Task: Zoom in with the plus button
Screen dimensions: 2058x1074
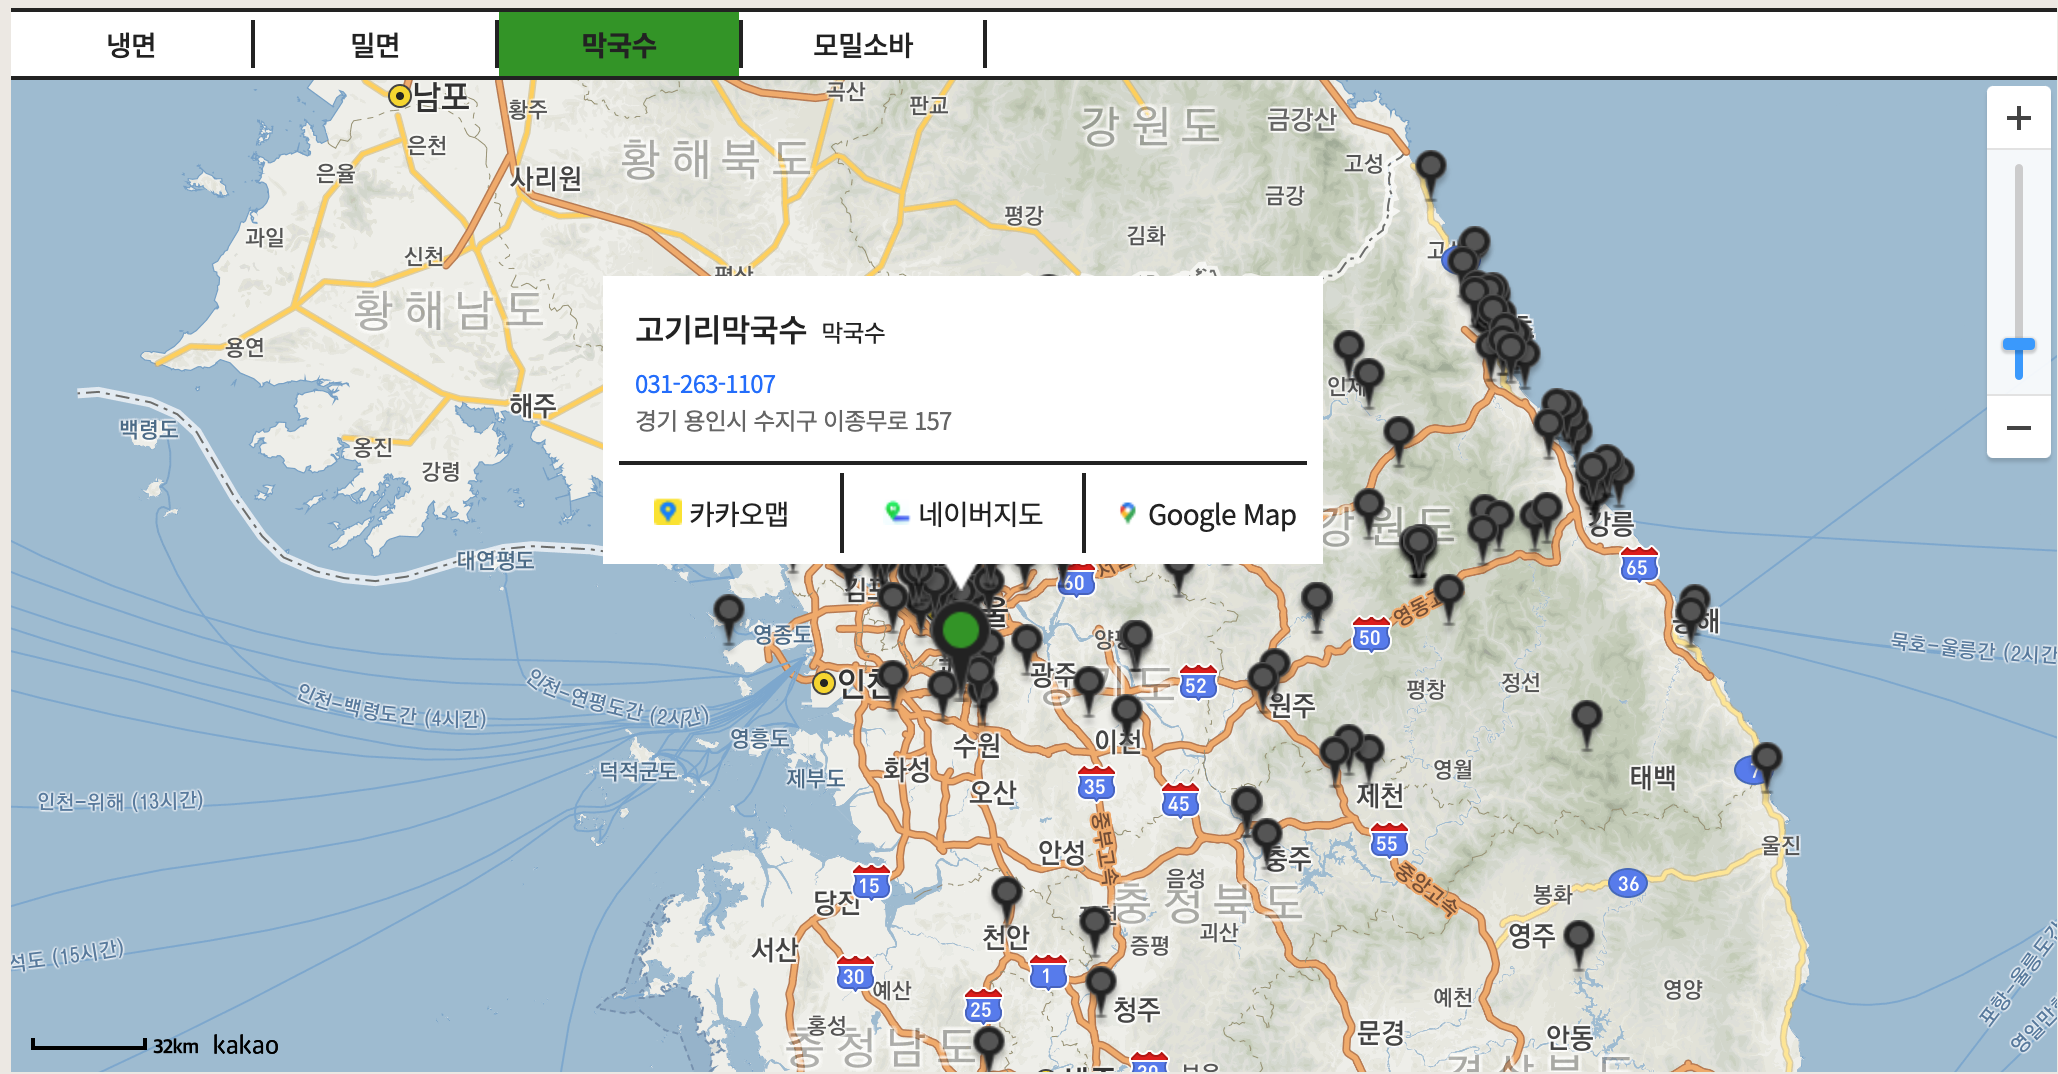Action: click(x=2019, y=118)
